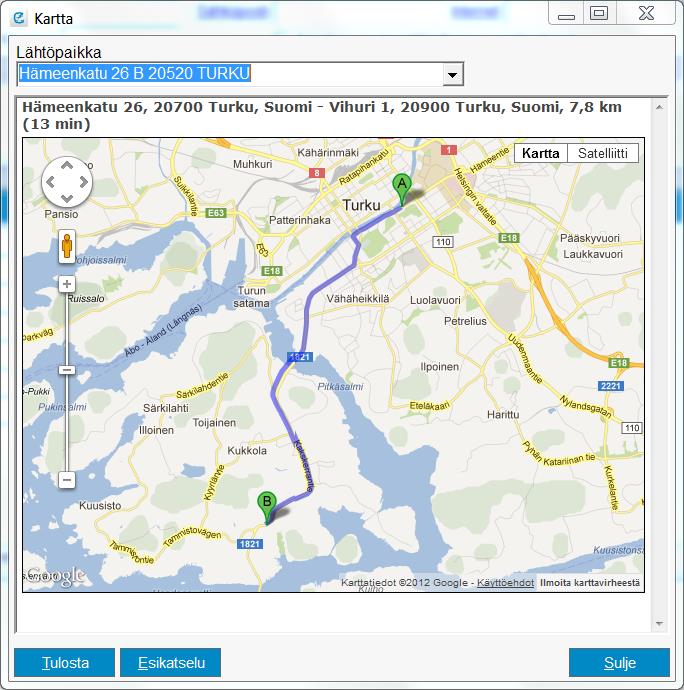Click the blue 1821 road shield on the bridge
The width and height of the screenshot is (684, 690).
pos(300,357)
